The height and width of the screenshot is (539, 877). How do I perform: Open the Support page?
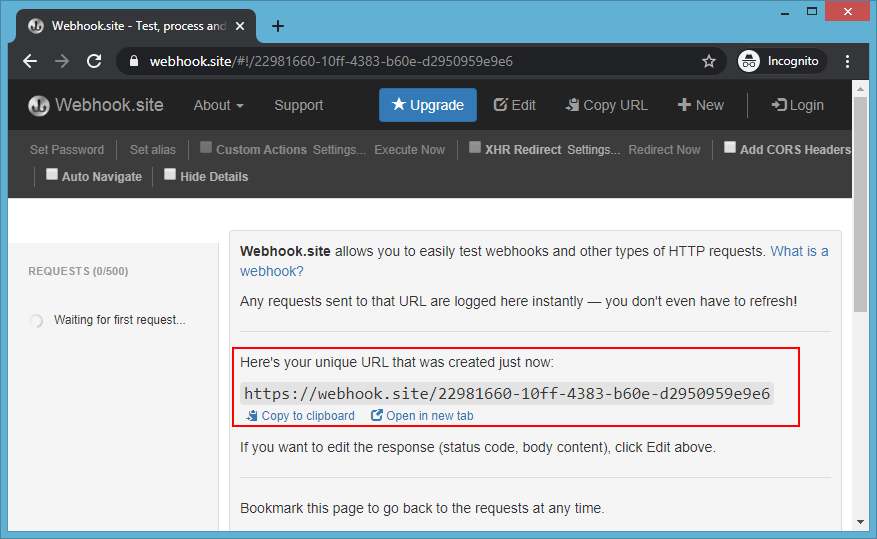(x=299, y=105)
